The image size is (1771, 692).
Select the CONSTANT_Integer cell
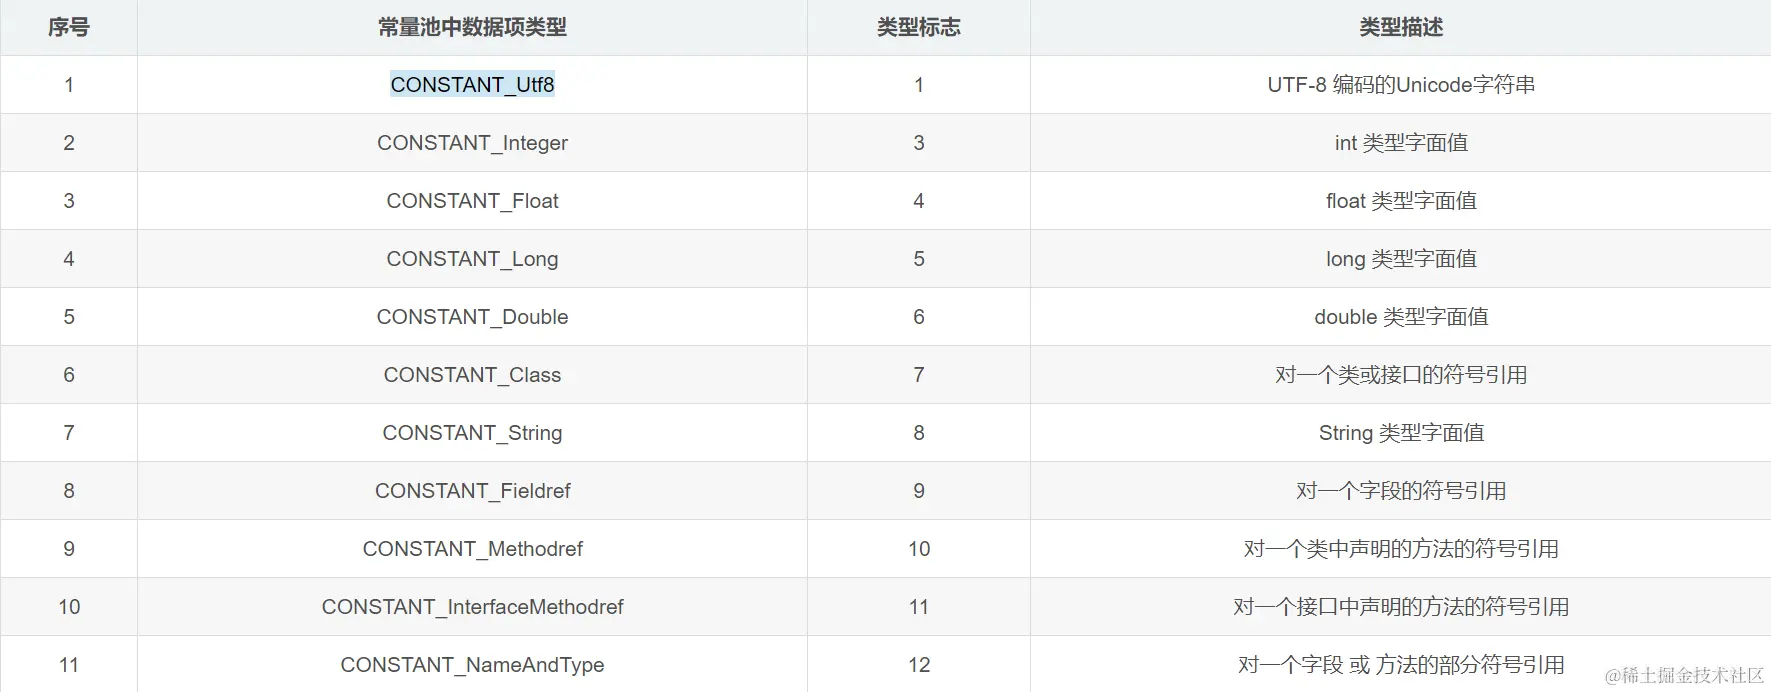[x=472, y=143]
